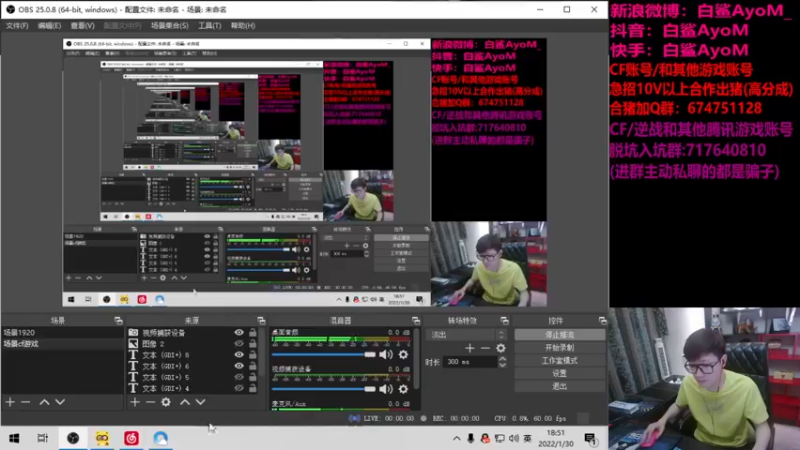Viewport: 800px width, 450px height.
Task: Open the 编辑(E) menu
Action: [49, 26]
